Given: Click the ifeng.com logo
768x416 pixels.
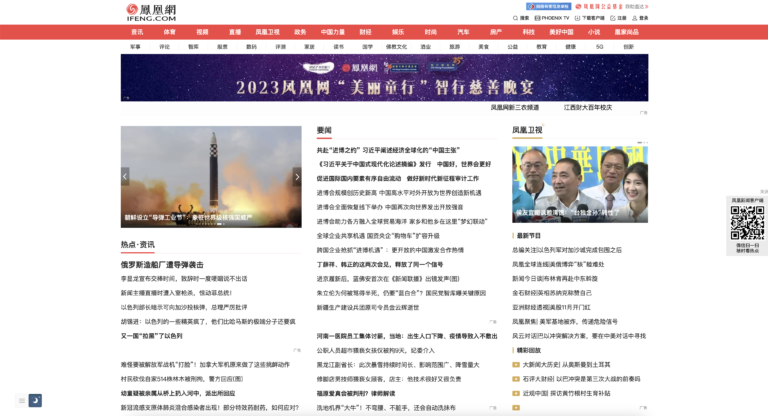Looking at the screenshot, I should click(x=151, y=12).
